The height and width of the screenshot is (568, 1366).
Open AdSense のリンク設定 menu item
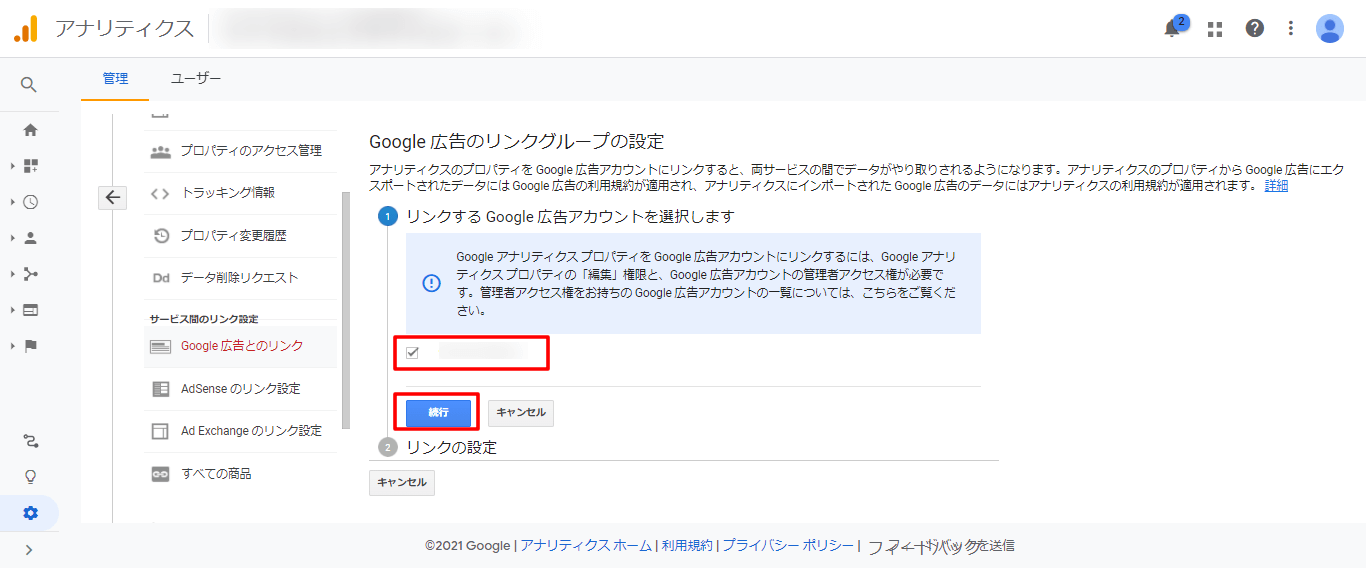pyautogui.click(x=240, y=389)
